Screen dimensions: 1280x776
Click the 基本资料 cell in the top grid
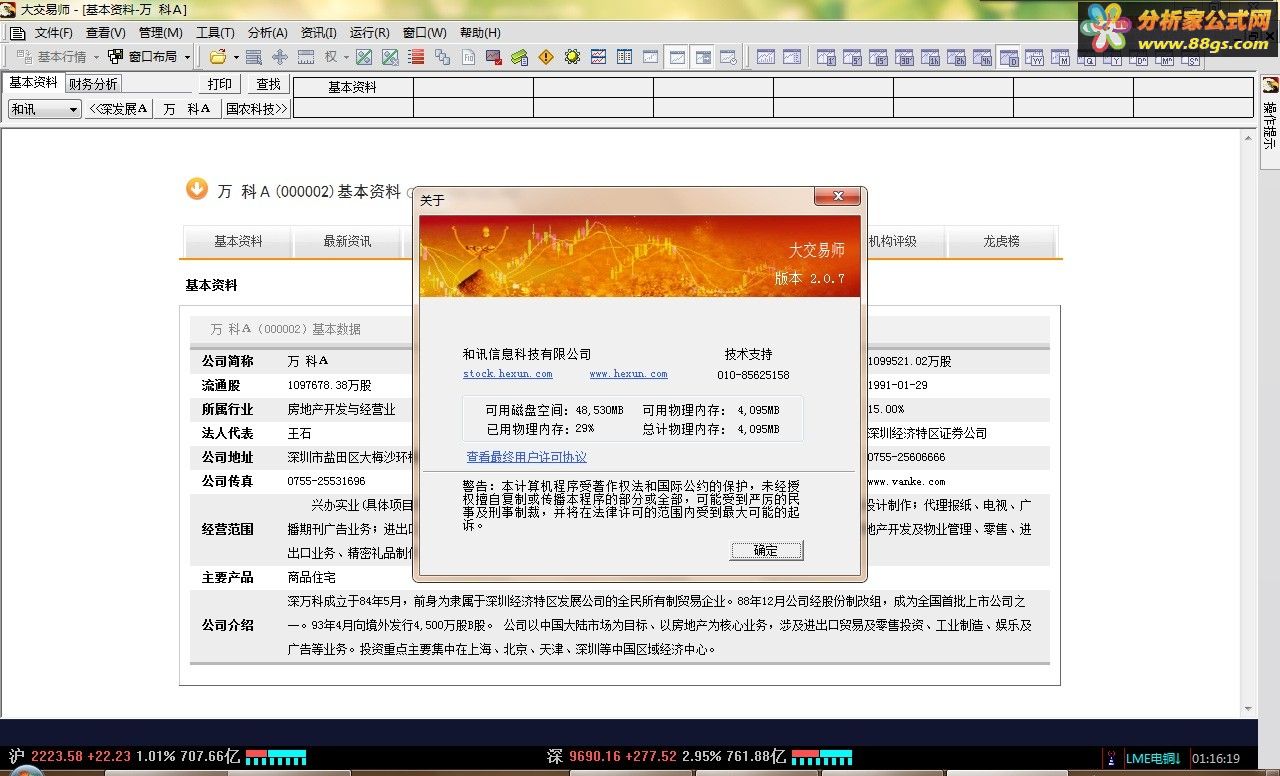click(353, 87)
